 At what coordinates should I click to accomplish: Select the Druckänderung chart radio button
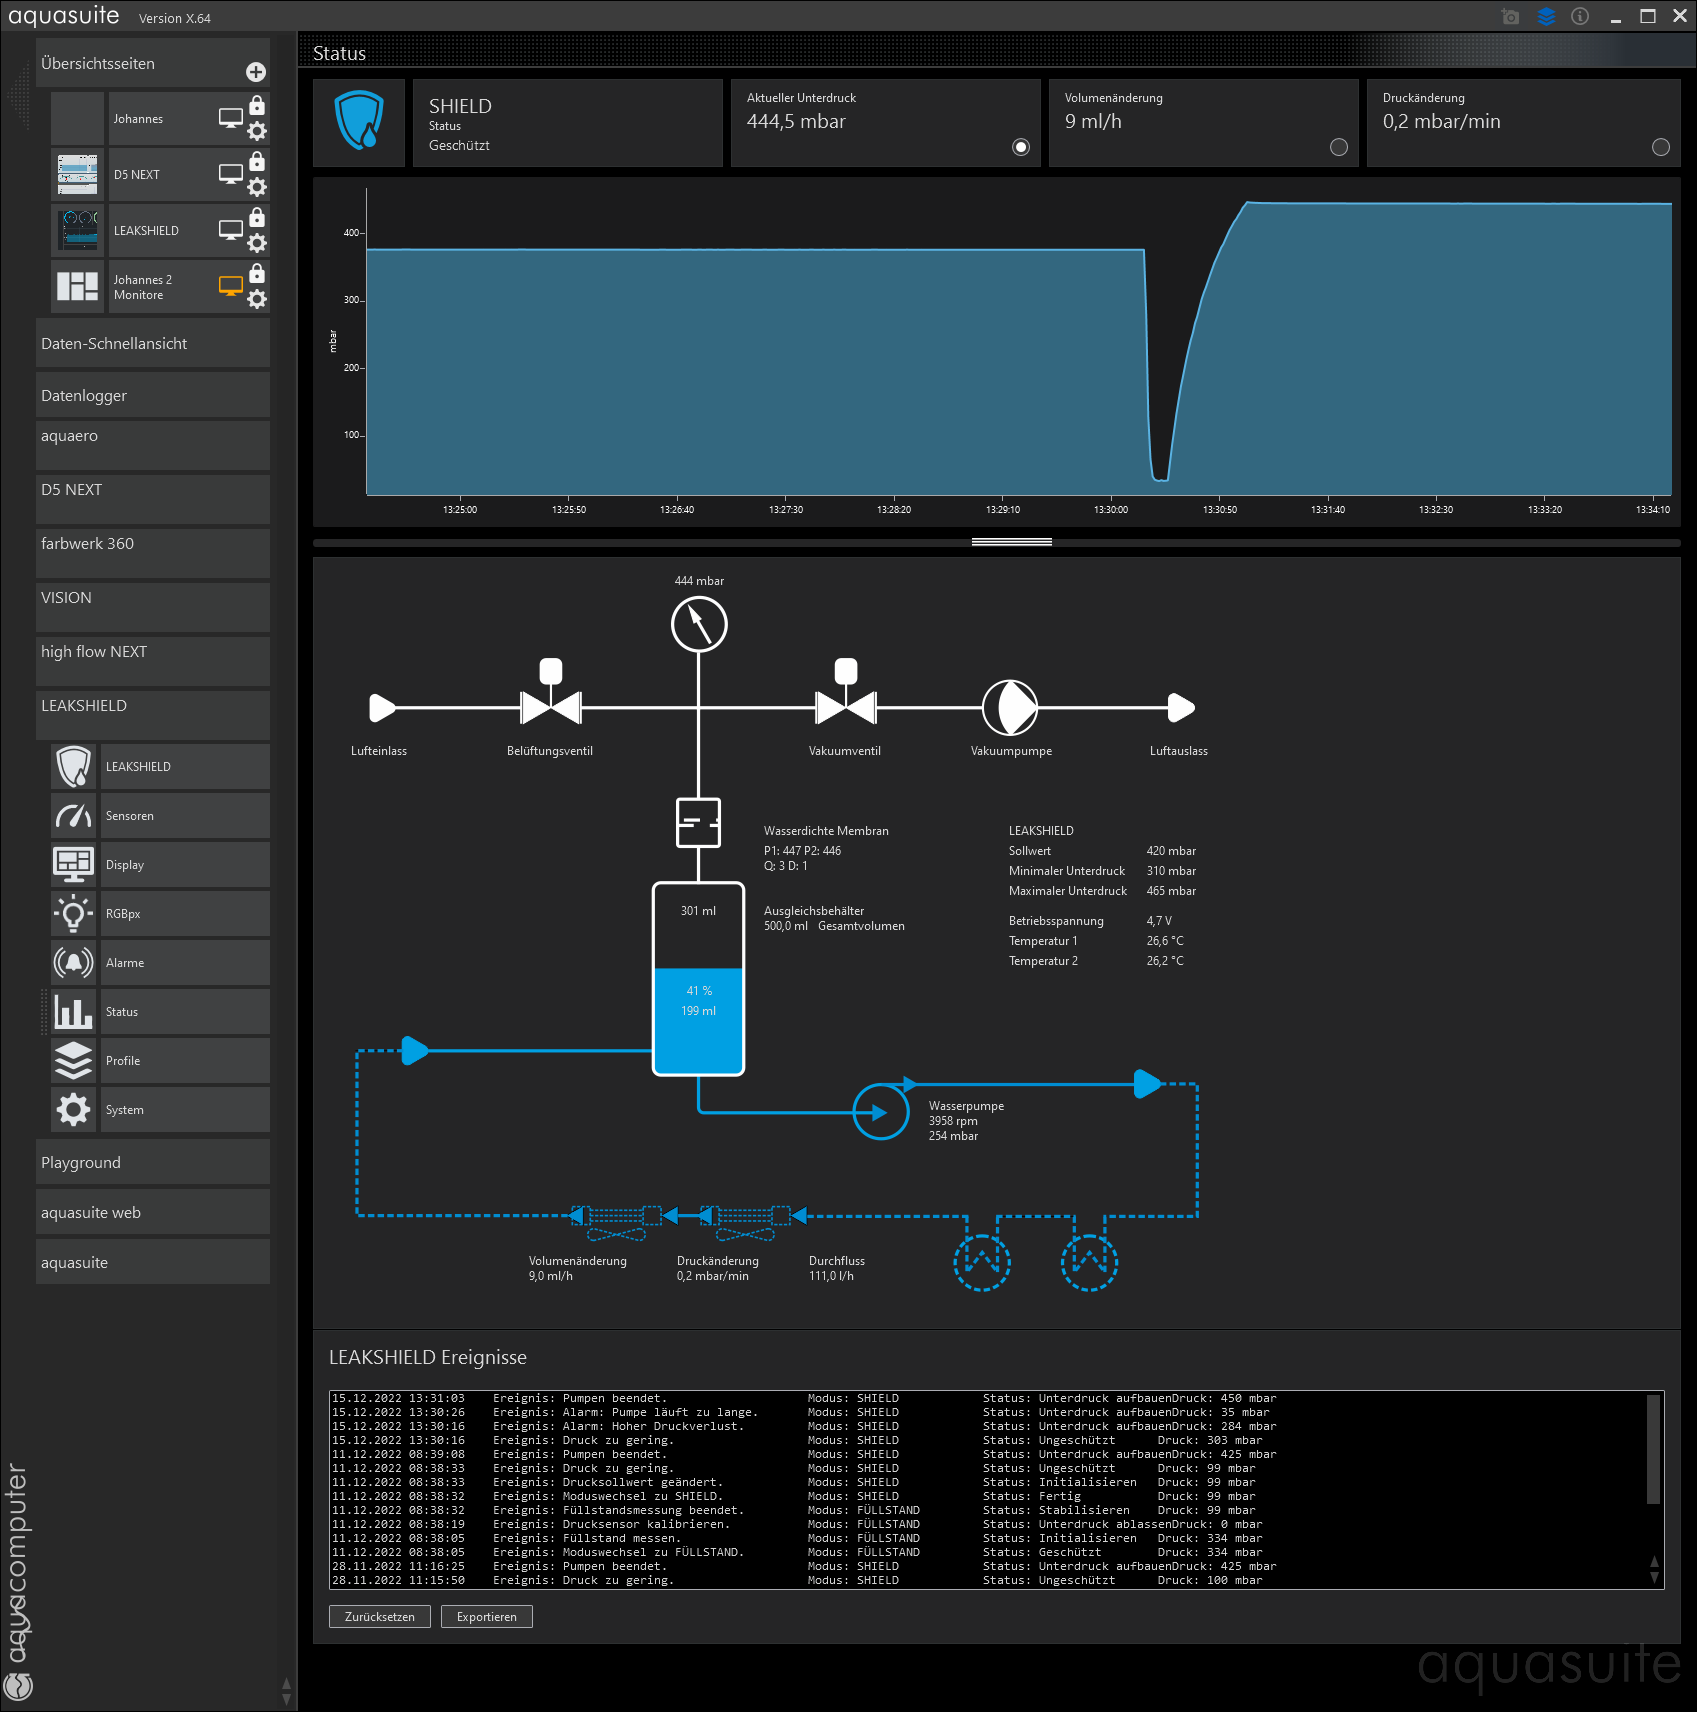click(1660, 147)
